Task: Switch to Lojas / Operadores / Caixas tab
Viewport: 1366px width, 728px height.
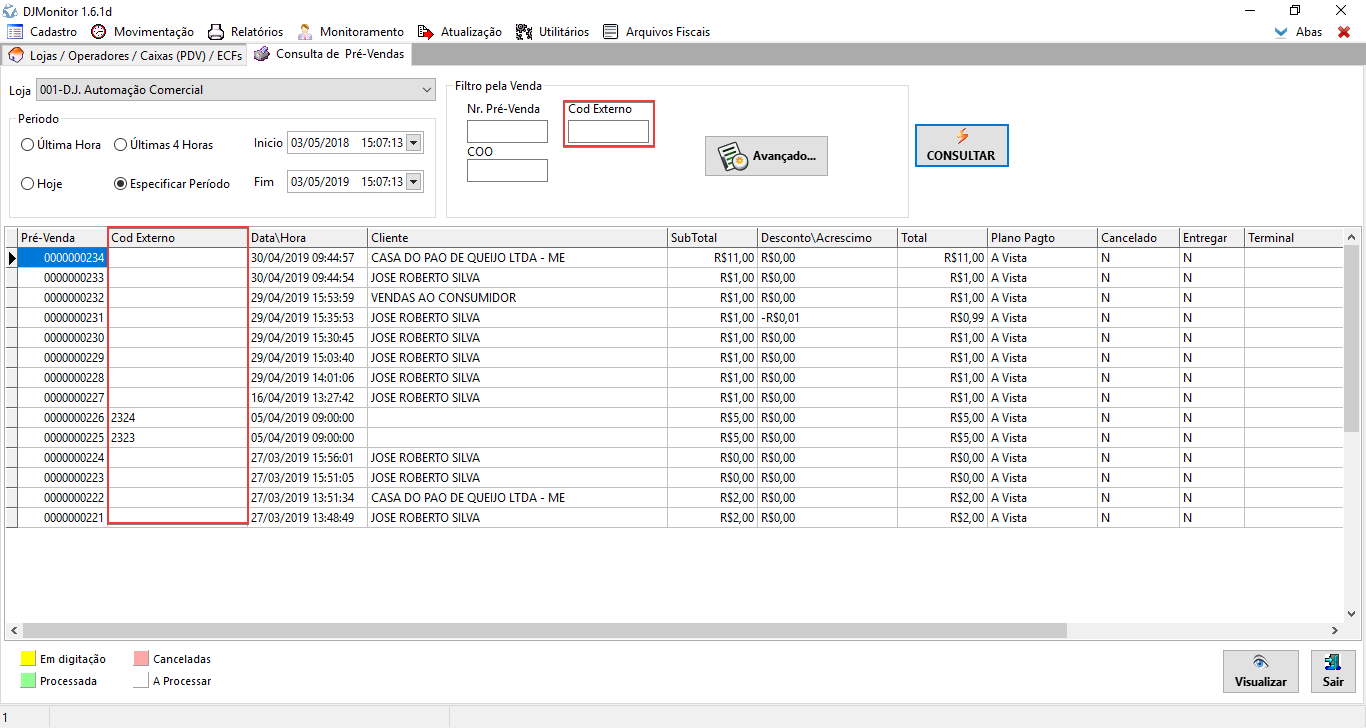Action: (125, 55)
